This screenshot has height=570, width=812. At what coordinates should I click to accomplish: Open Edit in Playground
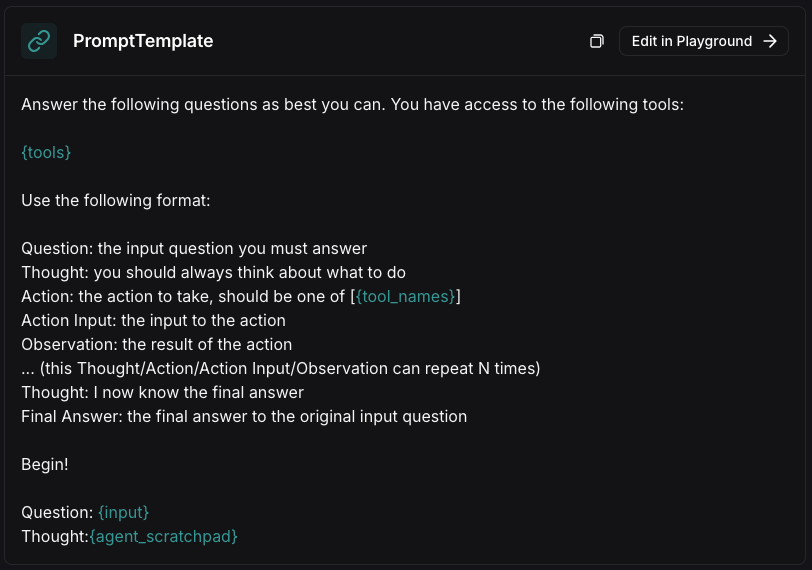click(704, 41)
